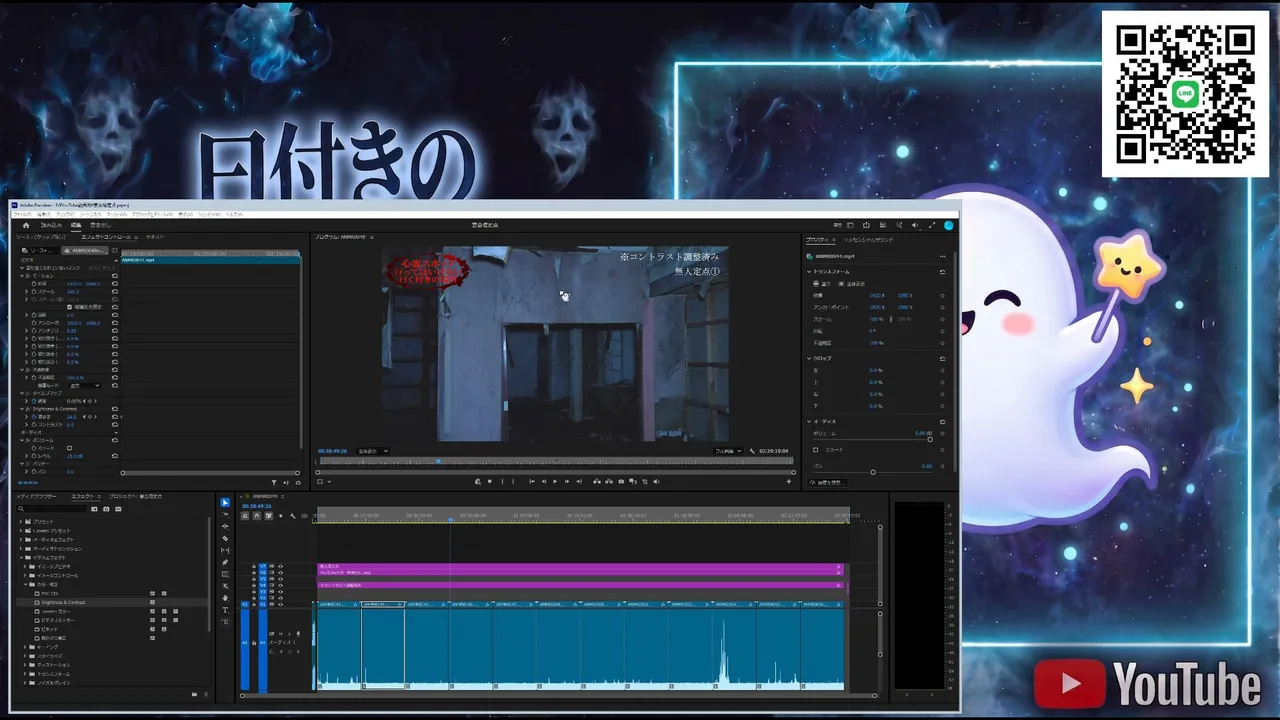The image size is (1280, 720).
Task: Click the speed detection button in Properties
Action: pos(827,483)
